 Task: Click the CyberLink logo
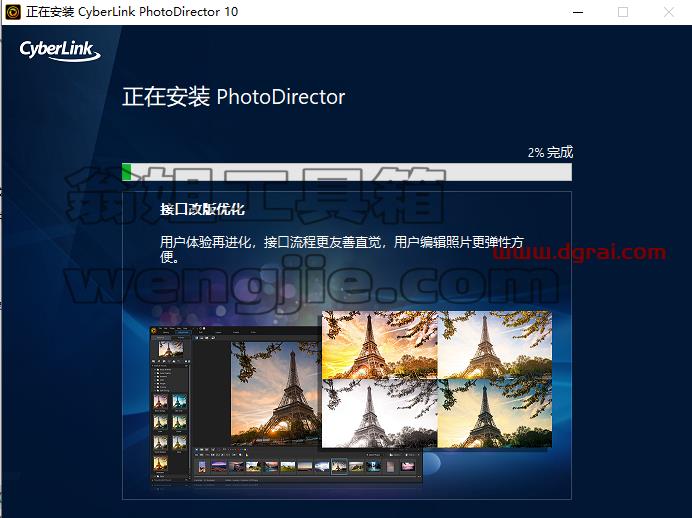[60, 50]
